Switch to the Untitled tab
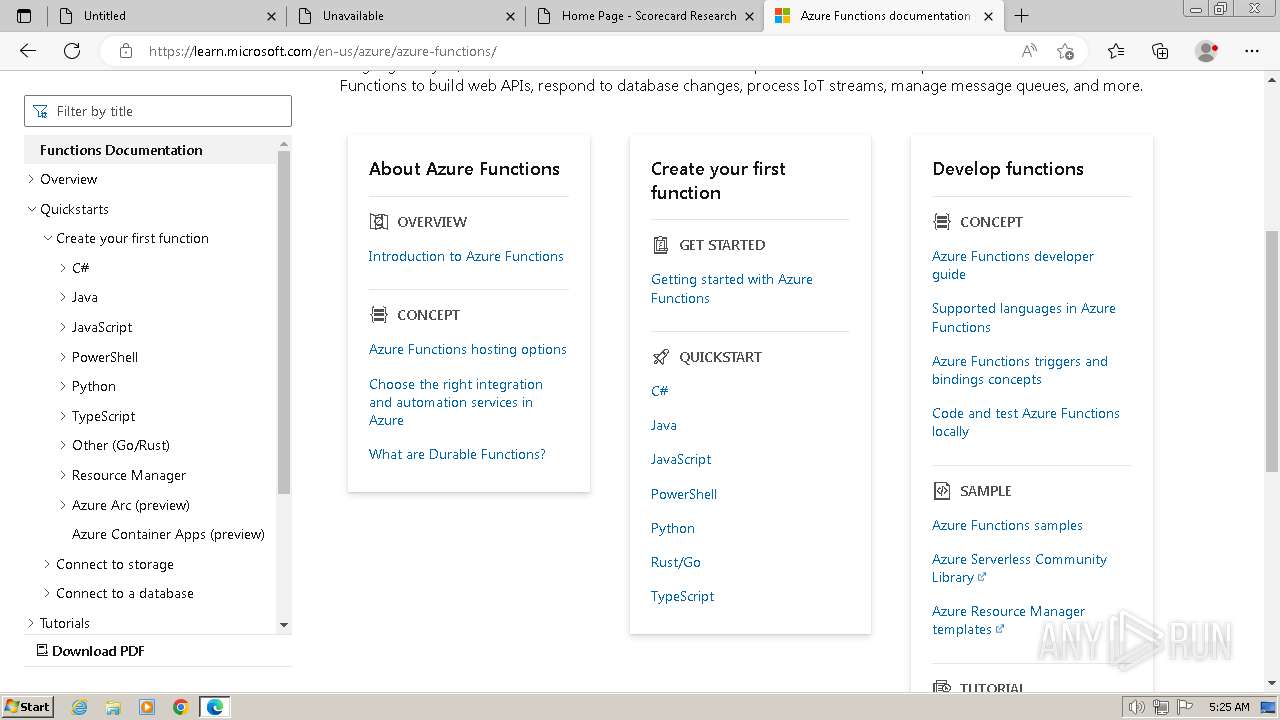Screen dimensions: 1280x720 (x=165, y=16)
